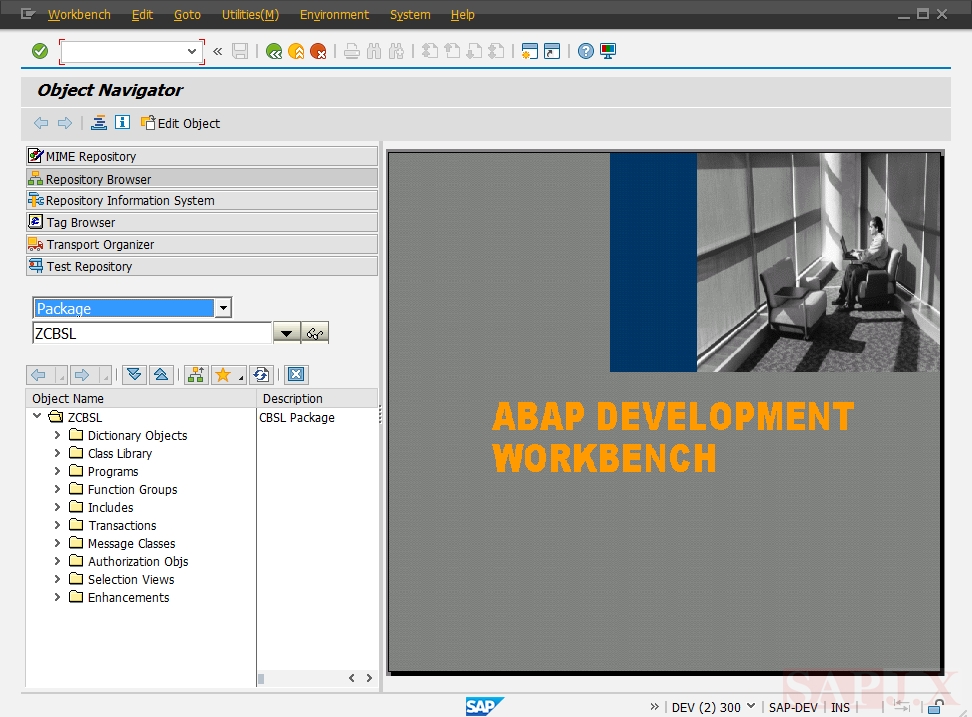Viewport: 972px width, 717px height.
Task: Open the Environment menu
Action: coord(334,14)
